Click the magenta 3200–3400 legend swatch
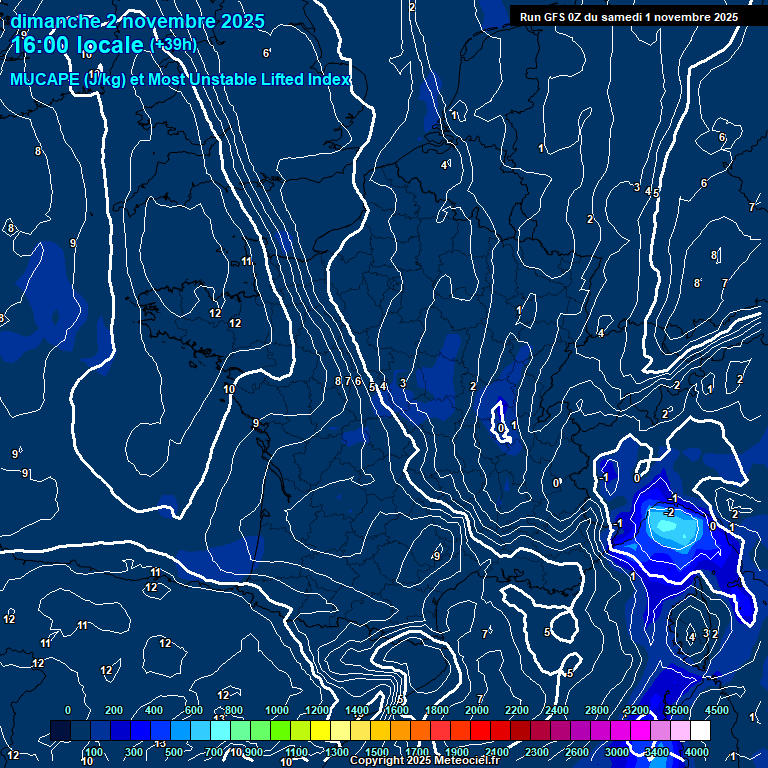This screenshot has height=768, width=768. [640, 730]
